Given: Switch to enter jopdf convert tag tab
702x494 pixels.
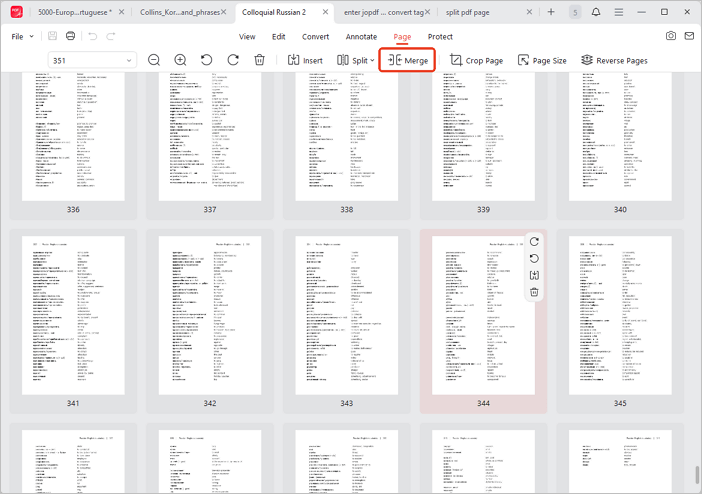Looking at the screenshot, I should pos(383,12).
